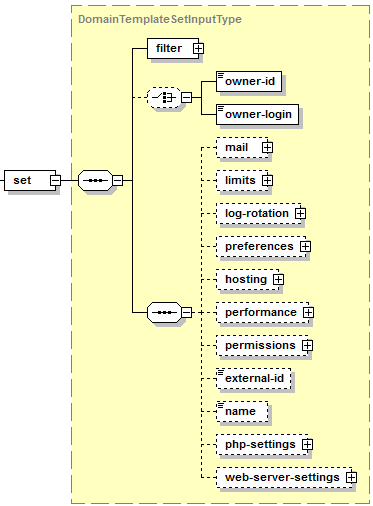Expand the limits element

[267, 181]
